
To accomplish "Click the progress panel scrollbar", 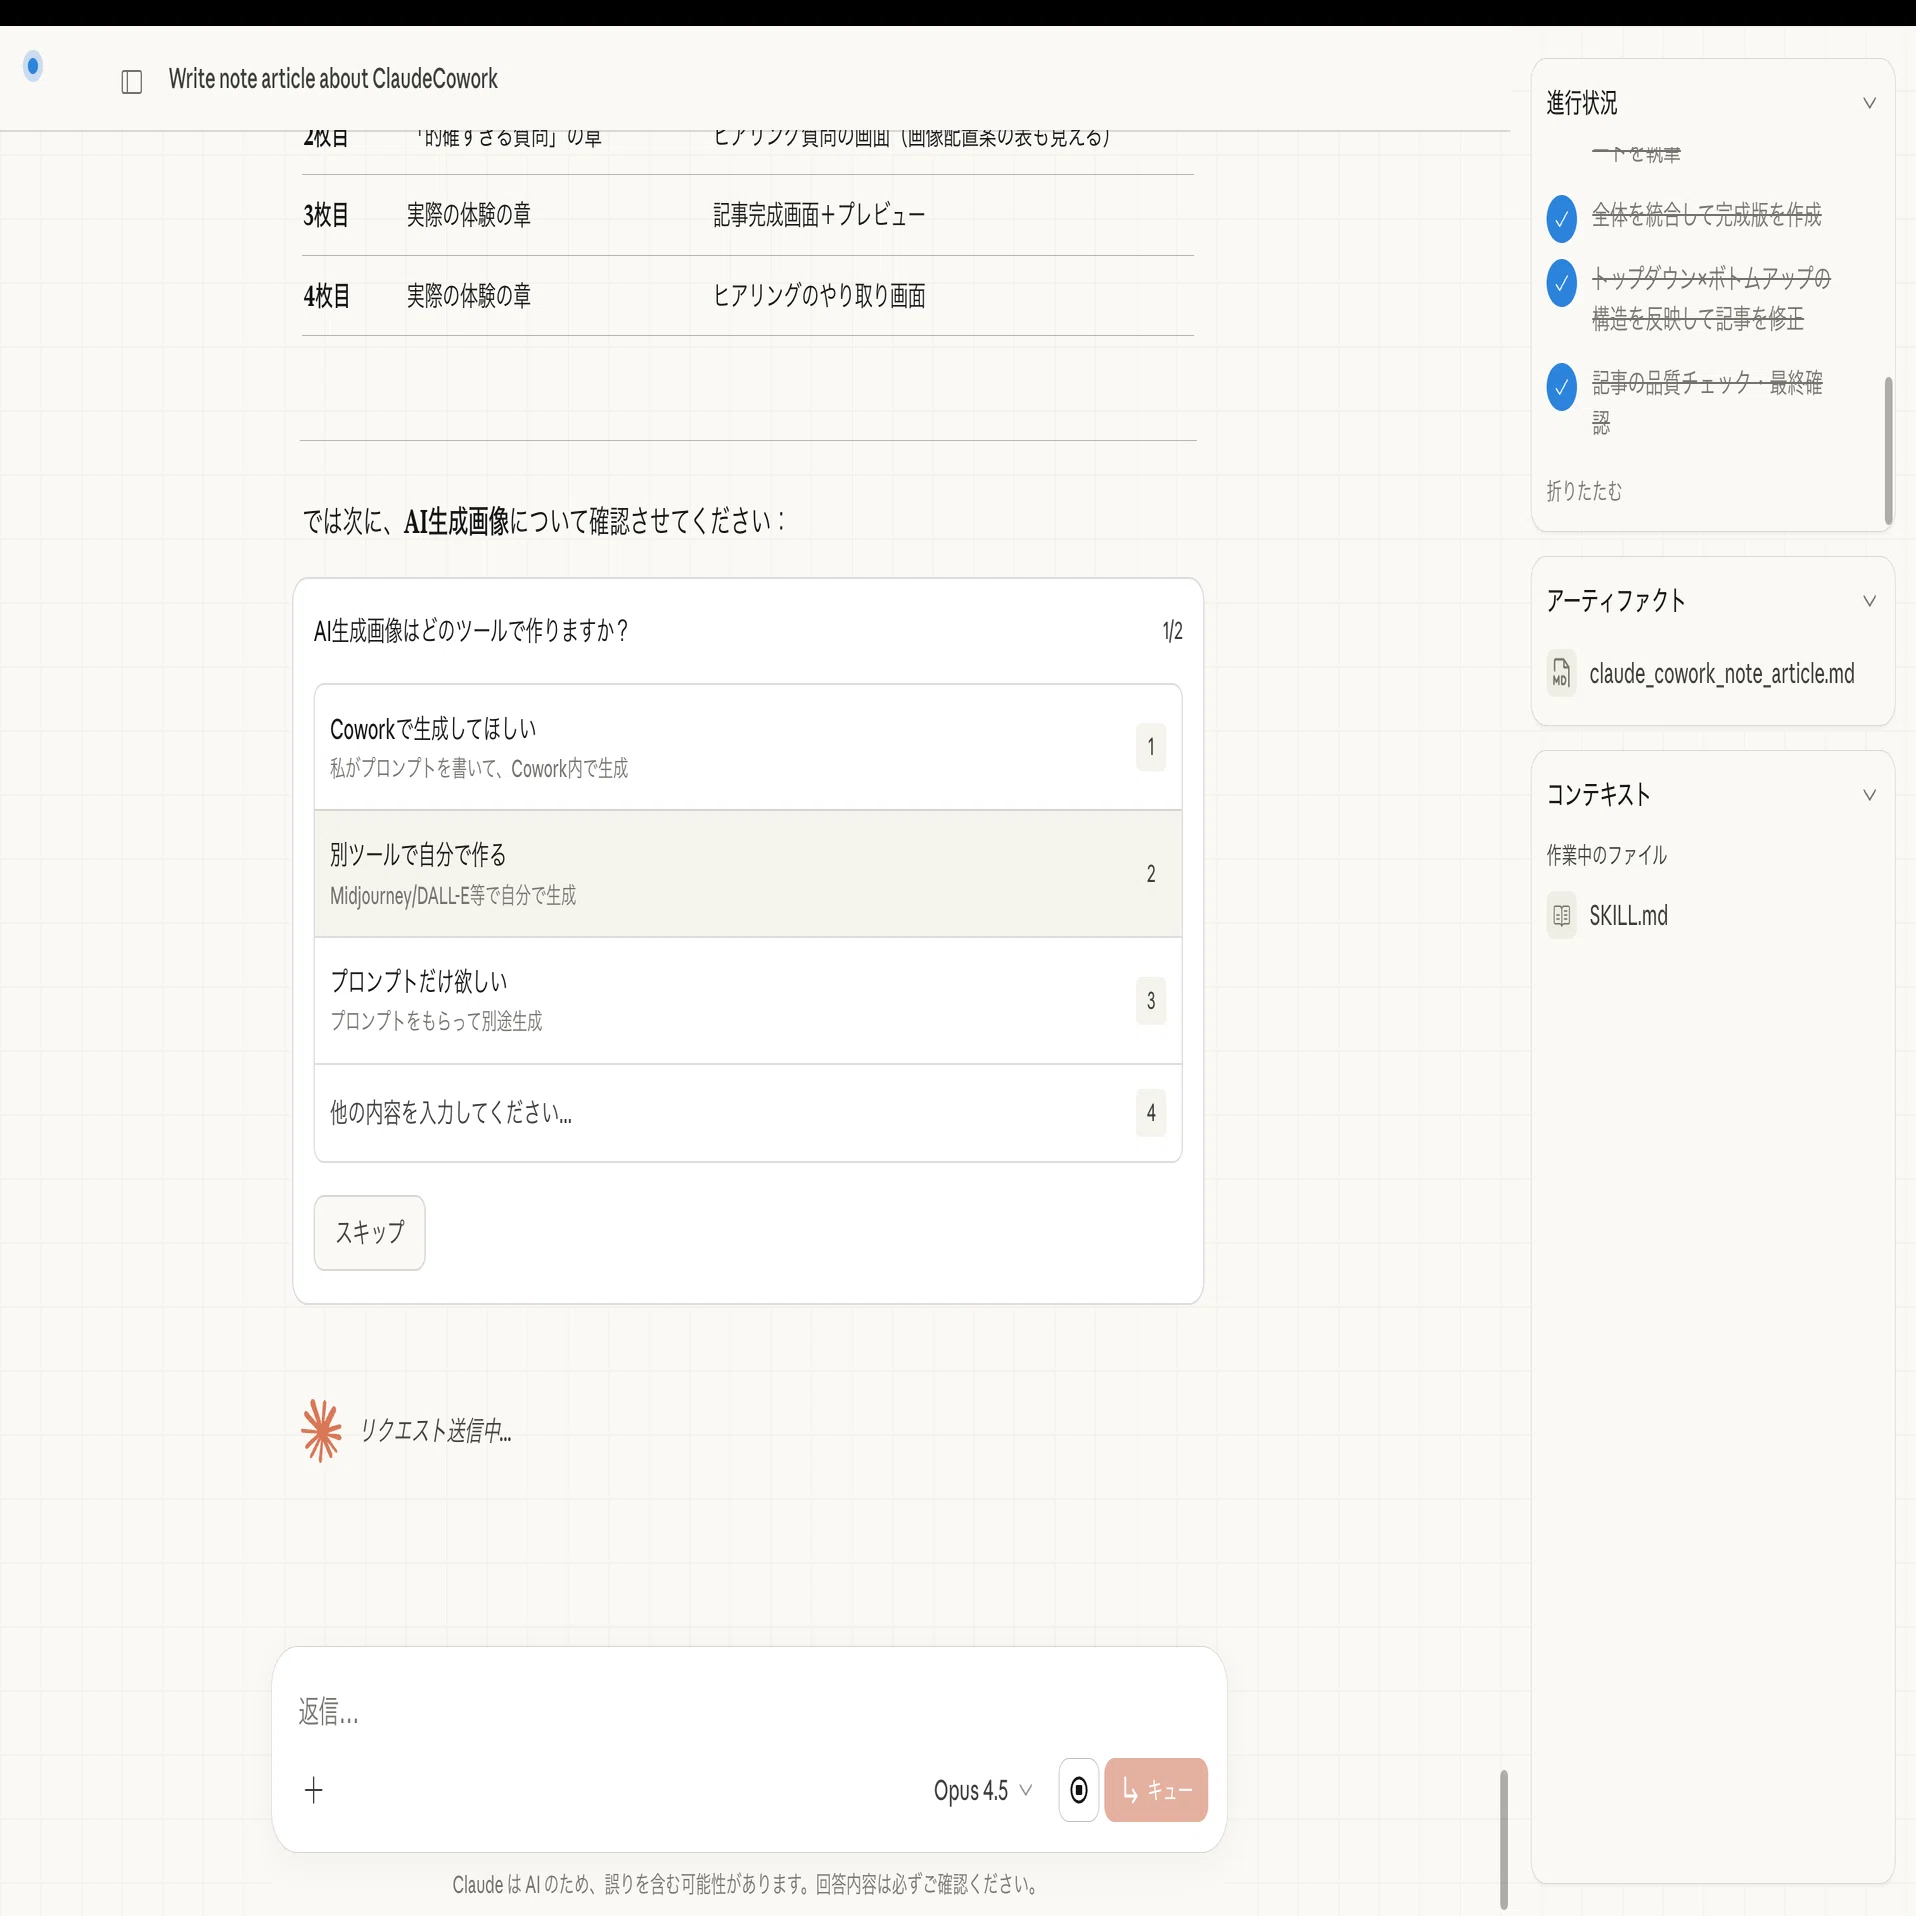I will pyautogui.click(x=1888, y=450).
